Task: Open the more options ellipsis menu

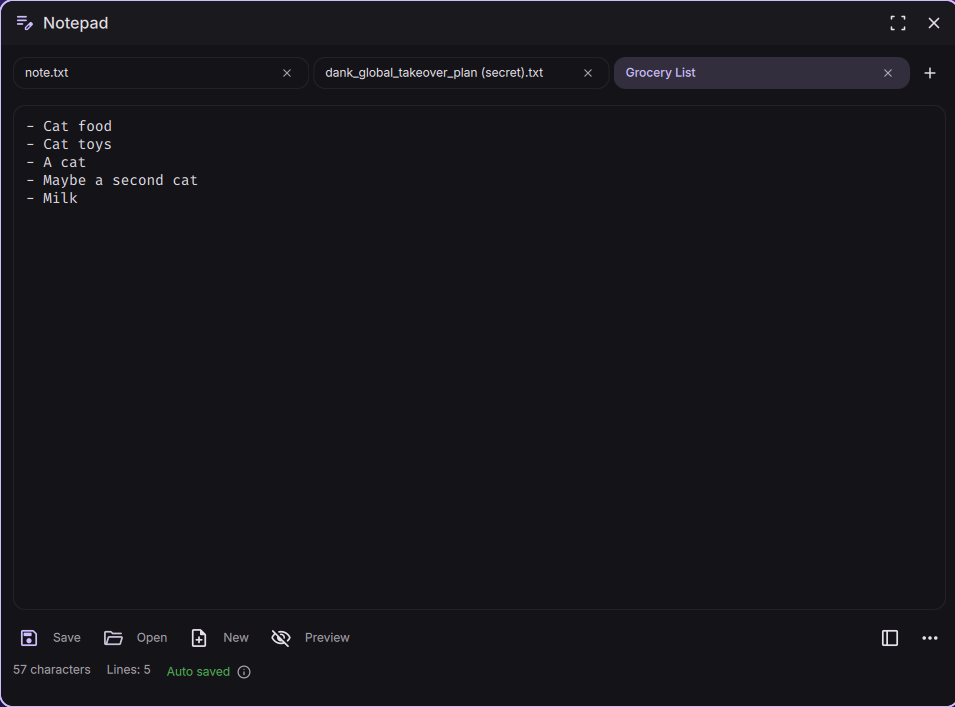Action: coord(929,638)
